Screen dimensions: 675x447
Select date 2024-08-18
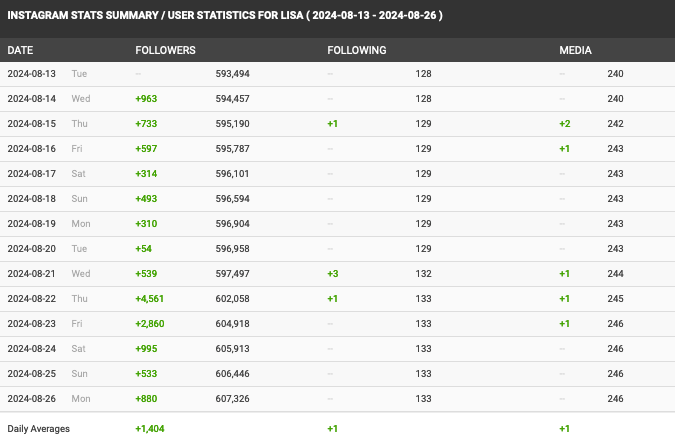(x=31, y=199)
